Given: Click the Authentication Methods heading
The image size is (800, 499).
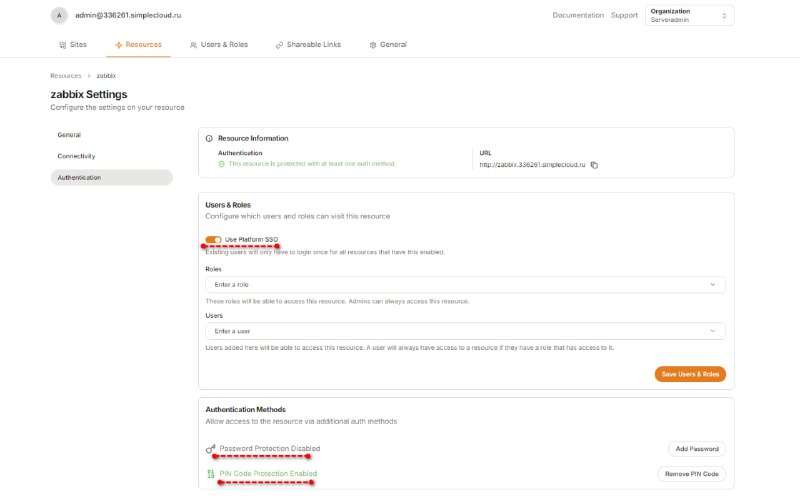Looking at the screenshot, I should tap(245, 409).
